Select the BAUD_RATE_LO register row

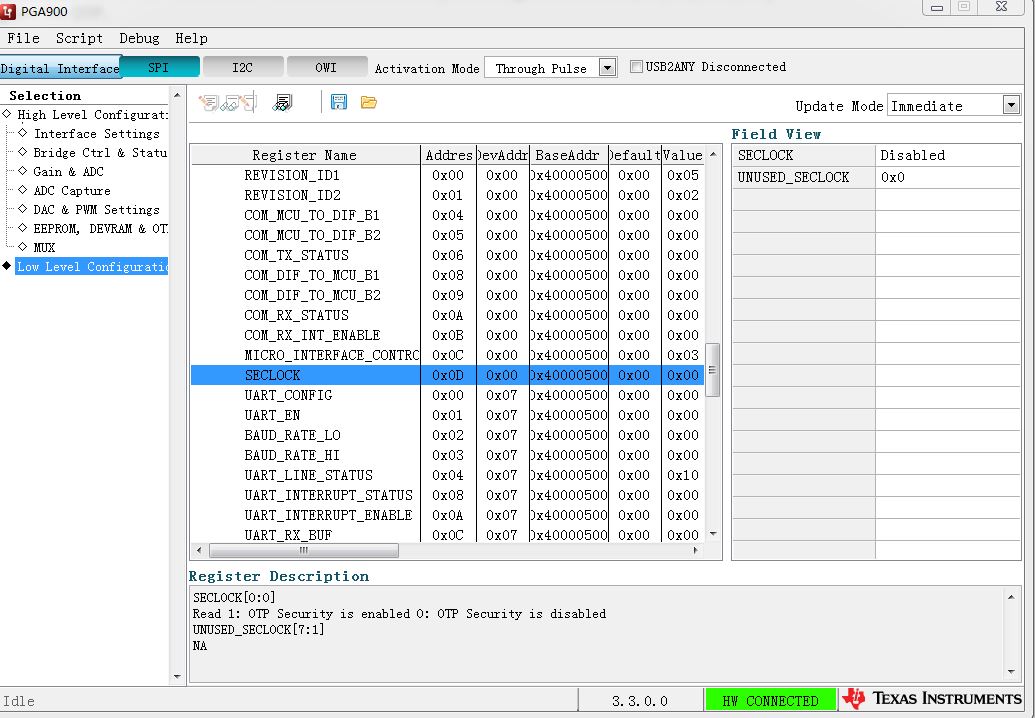447,435
